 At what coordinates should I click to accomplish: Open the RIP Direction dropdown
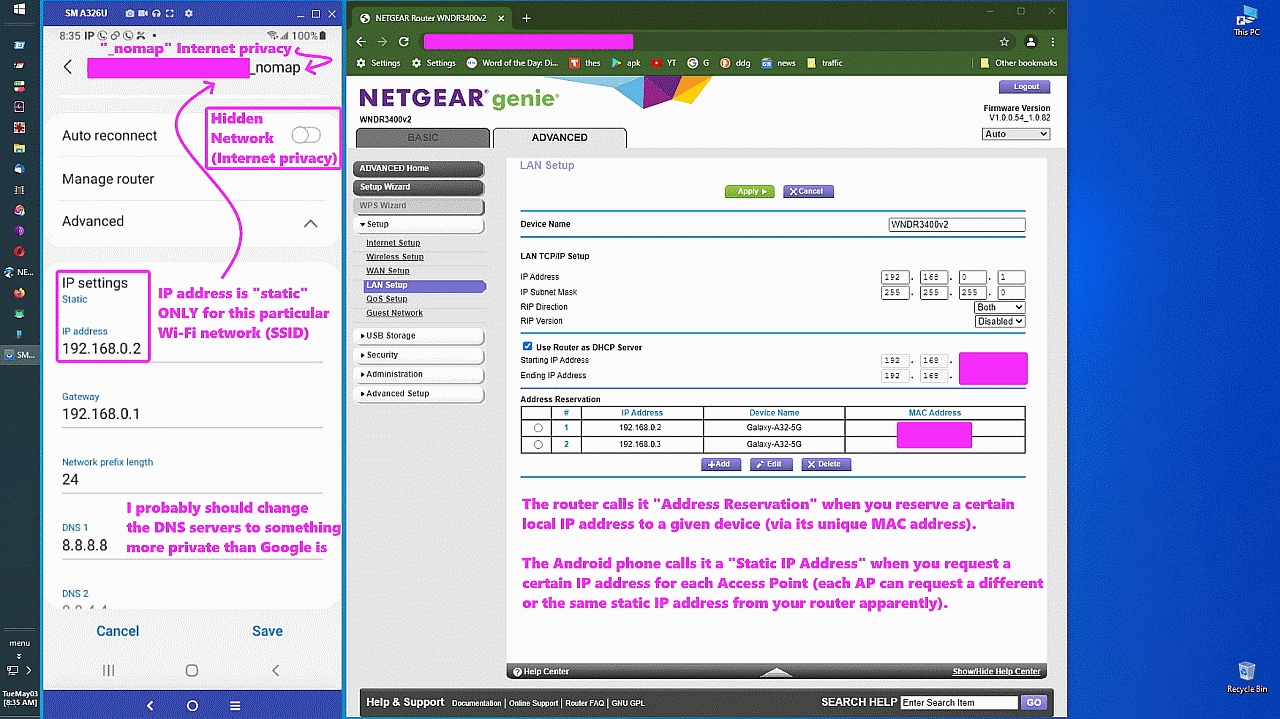[999, 307]
